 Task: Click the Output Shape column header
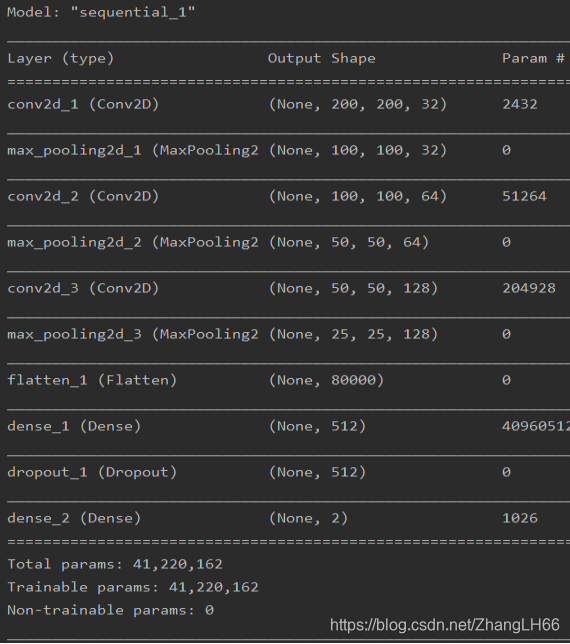322,58
